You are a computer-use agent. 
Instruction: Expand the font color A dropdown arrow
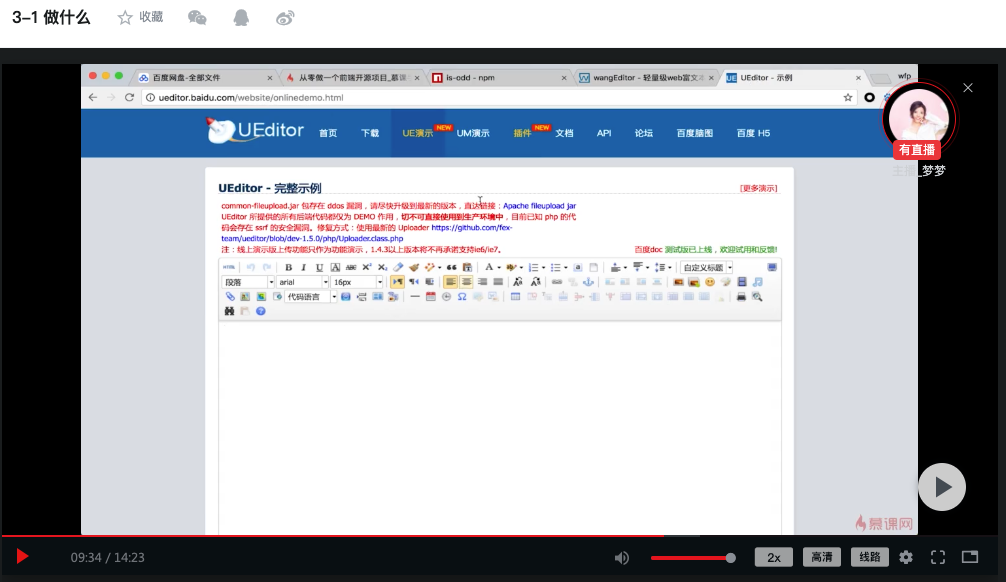point(499,268)
